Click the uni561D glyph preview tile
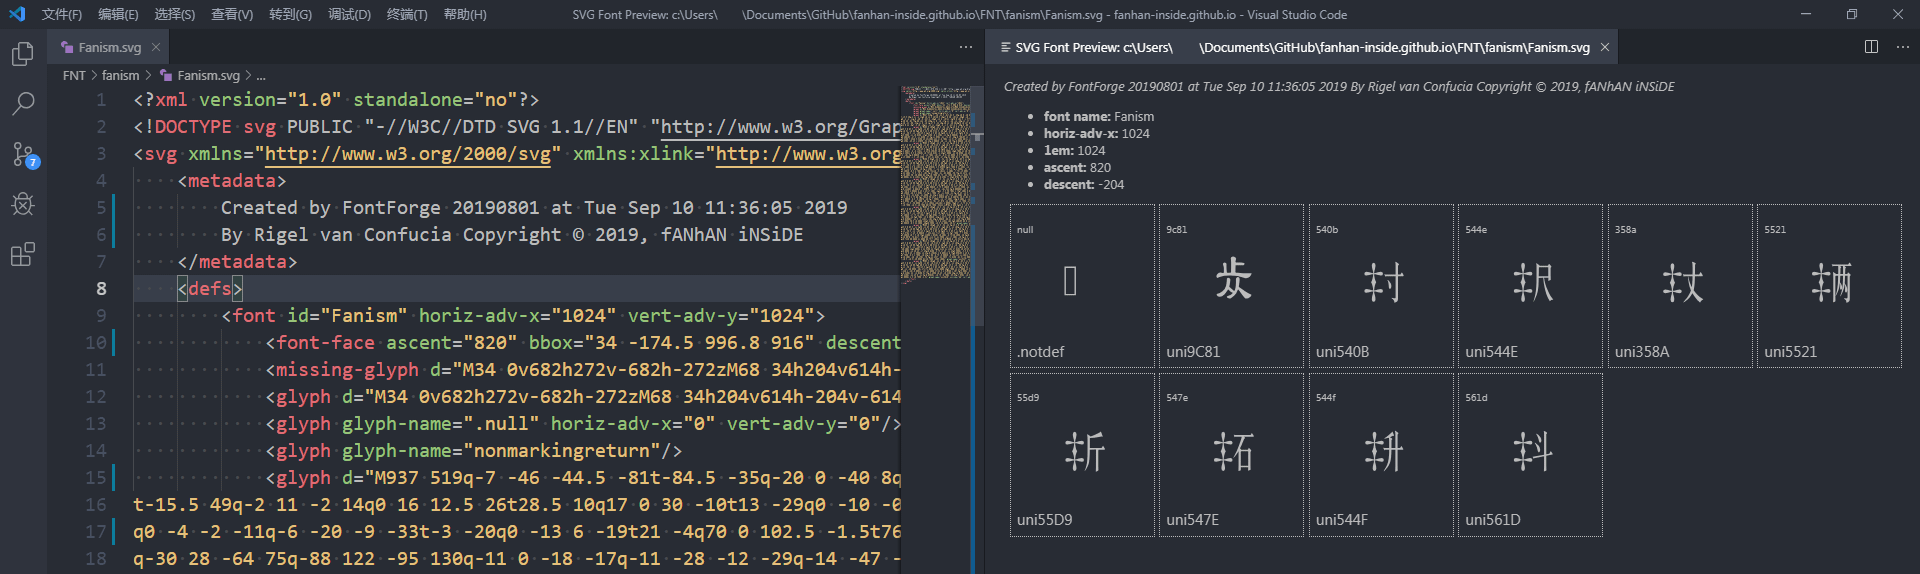The image size is (1920, 574). 1530,455
